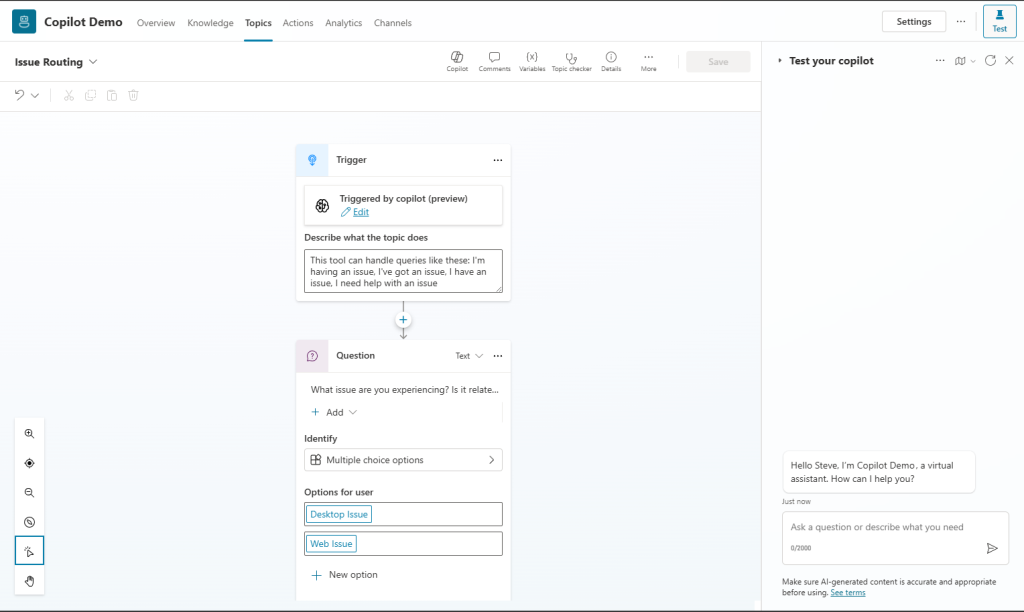Zoom in on the authoring canvas
This screenshot has height=612, width=1024.
click(29, 433)
